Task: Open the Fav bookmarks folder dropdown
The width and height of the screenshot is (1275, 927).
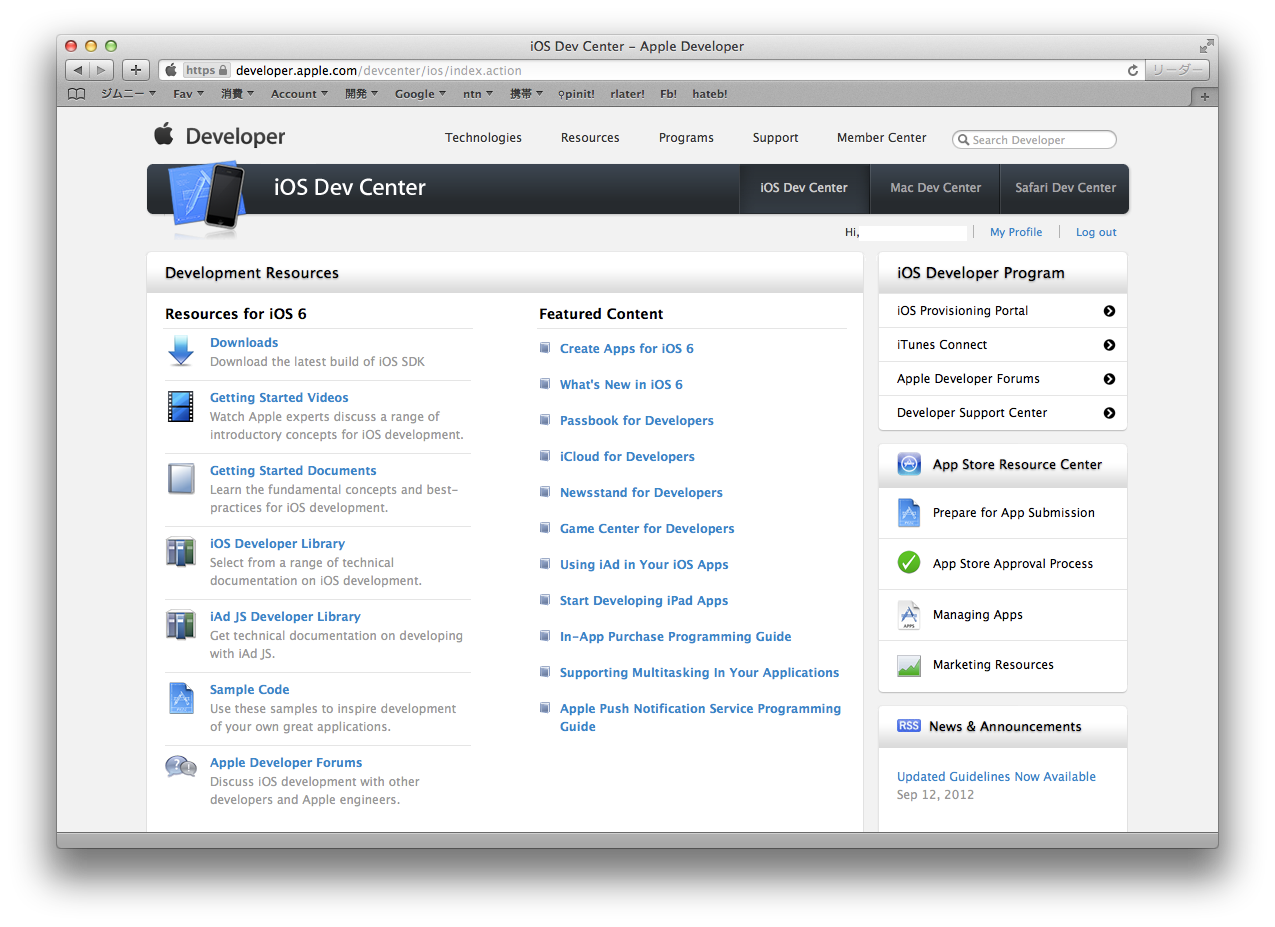Action: pyautogui.click(x=188, y=94)
